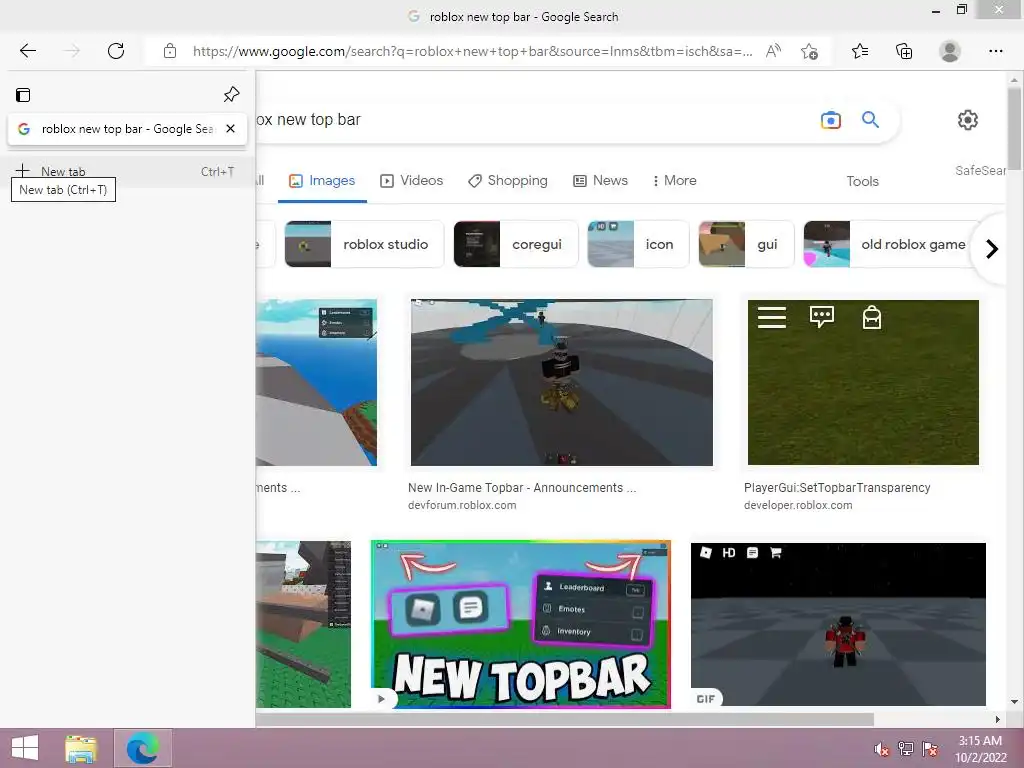The width and height of the screenshot is (1024, 768).
Task: Filter by coregui chip
Action: pos(515,244)
